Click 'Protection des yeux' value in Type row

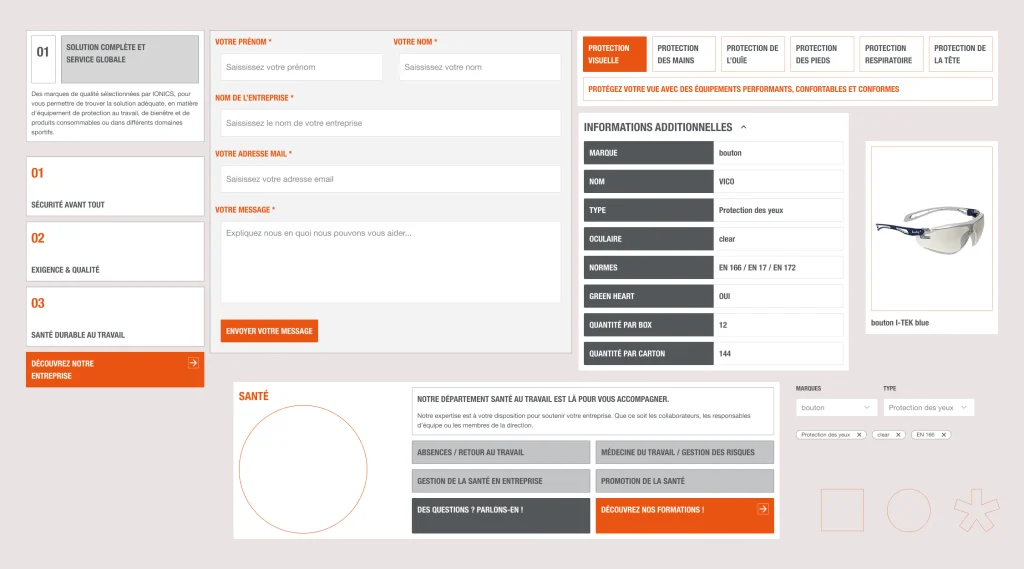[x=751, y=210]
